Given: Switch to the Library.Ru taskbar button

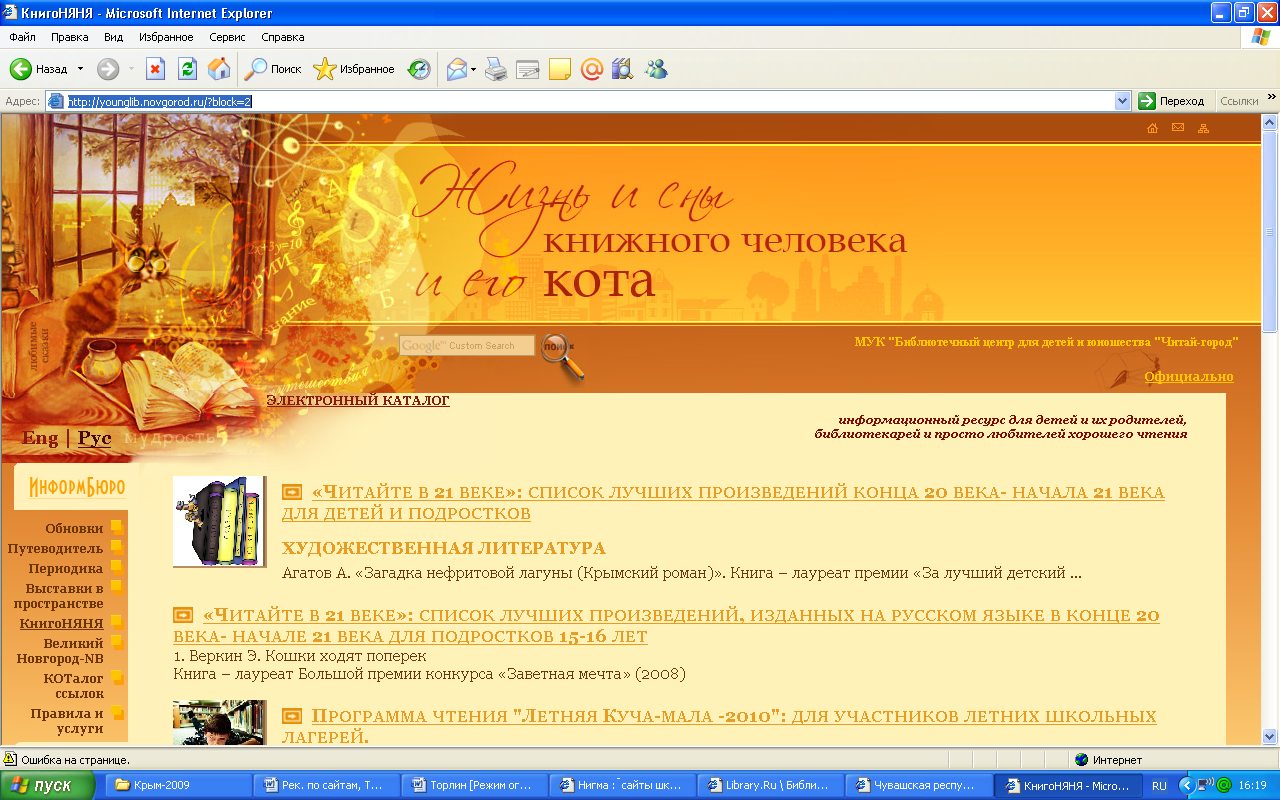Looking at the screenshot, I should [x=771, y=785].
